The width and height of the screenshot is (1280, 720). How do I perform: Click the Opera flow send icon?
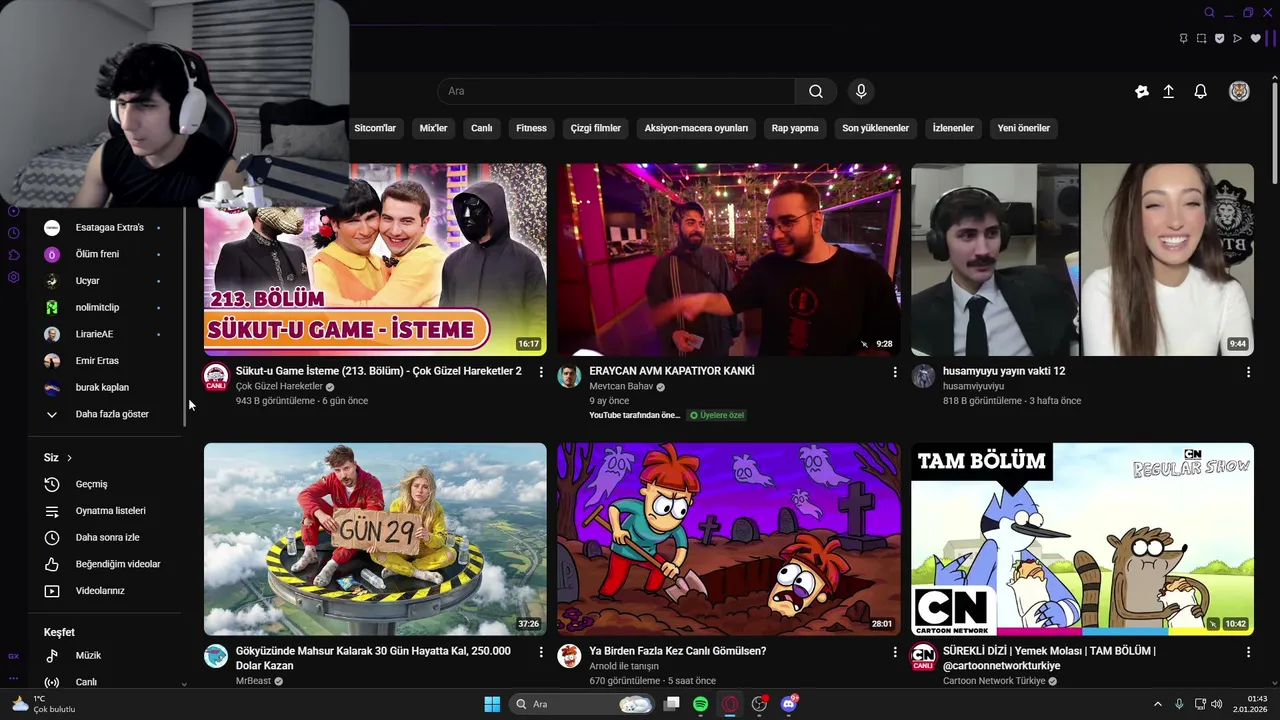tap(1237, 39)
